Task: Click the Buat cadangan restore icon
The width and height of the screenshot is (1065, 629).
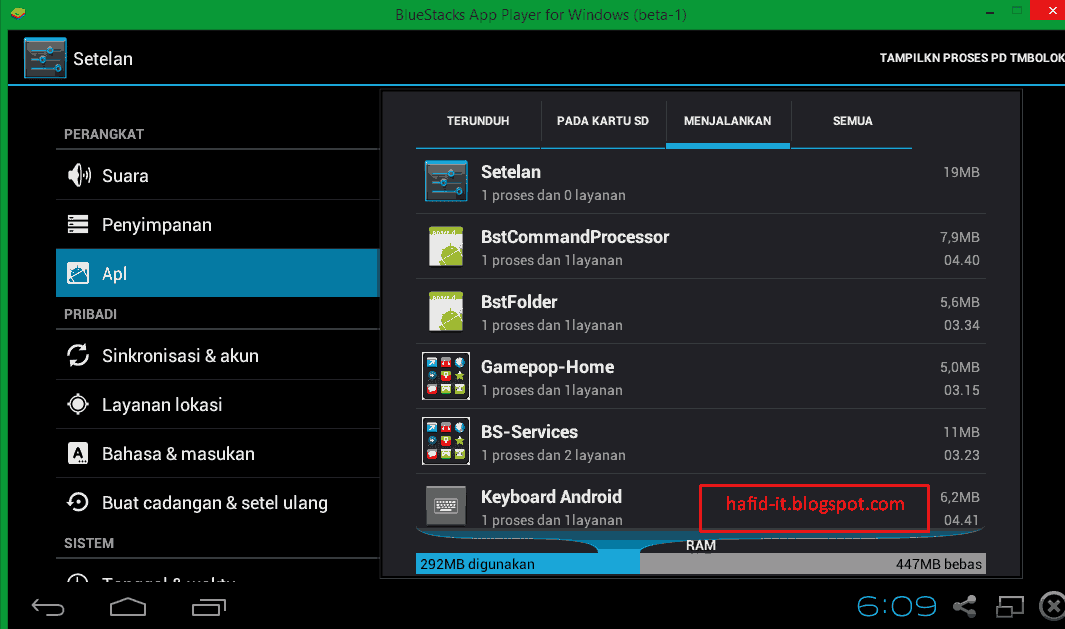Action: point(78,502)
